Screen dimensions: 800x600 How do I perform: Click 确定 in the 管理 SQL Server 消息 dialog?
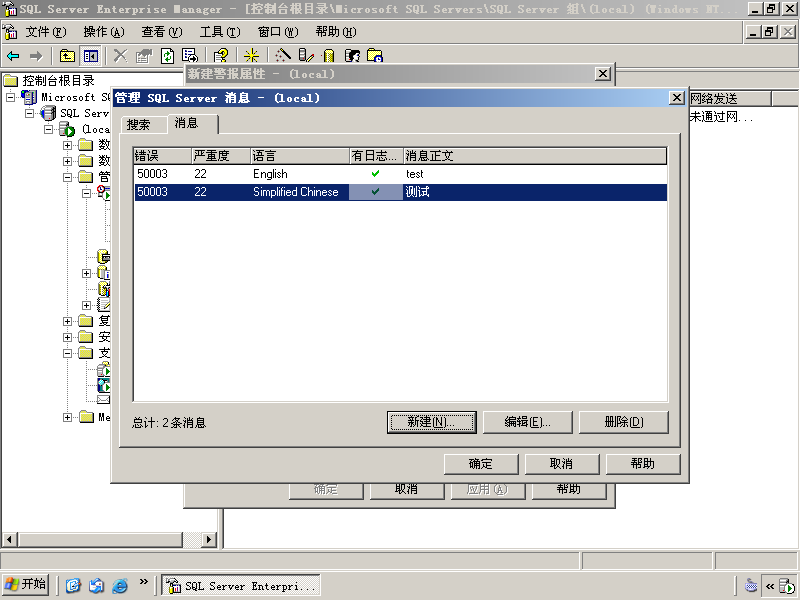click(x=481, y=464)
